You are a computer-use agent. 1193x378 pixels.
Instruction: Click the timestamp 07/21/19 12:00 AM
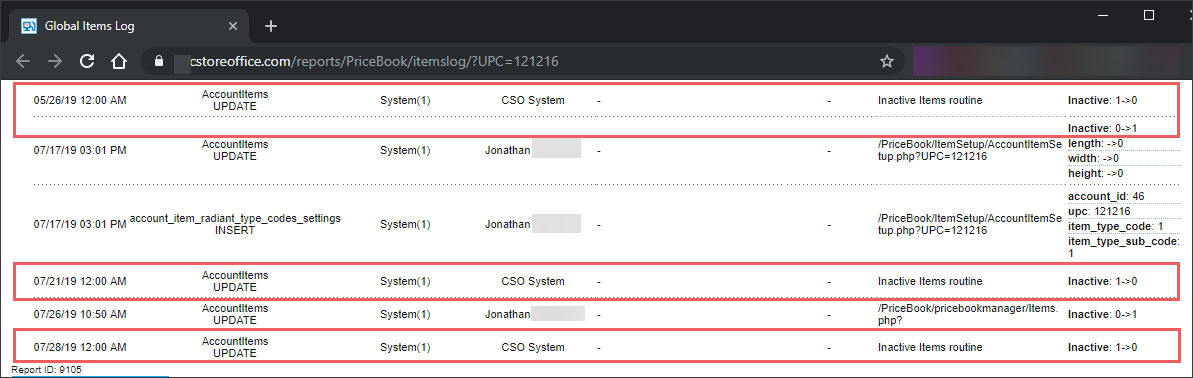point(81,281)
